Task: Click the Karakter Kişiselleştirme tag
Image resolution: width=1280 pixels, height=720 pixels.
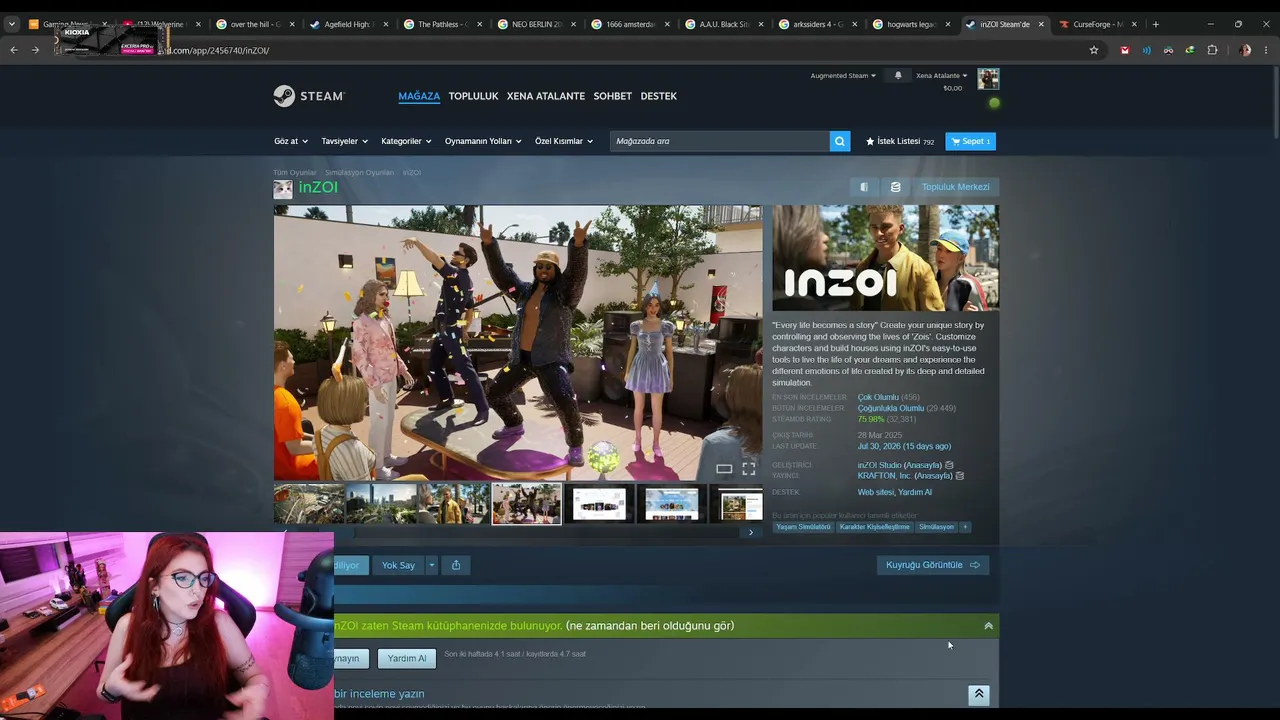Action: pos(874,527)
